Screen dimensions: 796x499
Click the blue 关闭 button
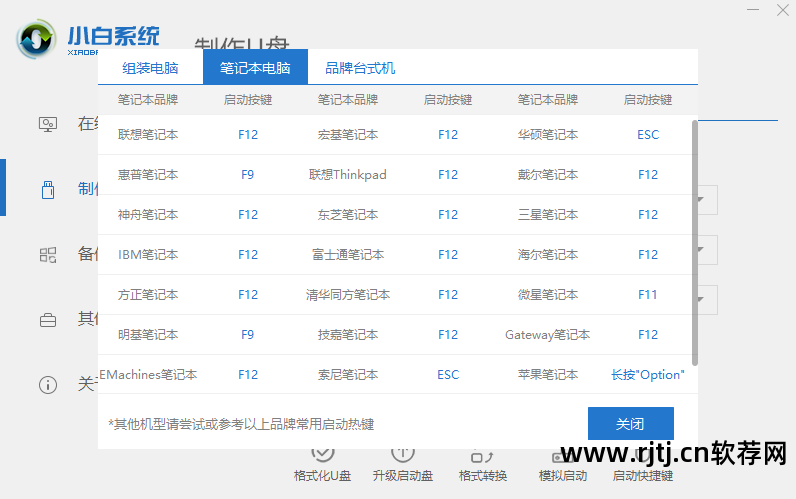point(631,423)
